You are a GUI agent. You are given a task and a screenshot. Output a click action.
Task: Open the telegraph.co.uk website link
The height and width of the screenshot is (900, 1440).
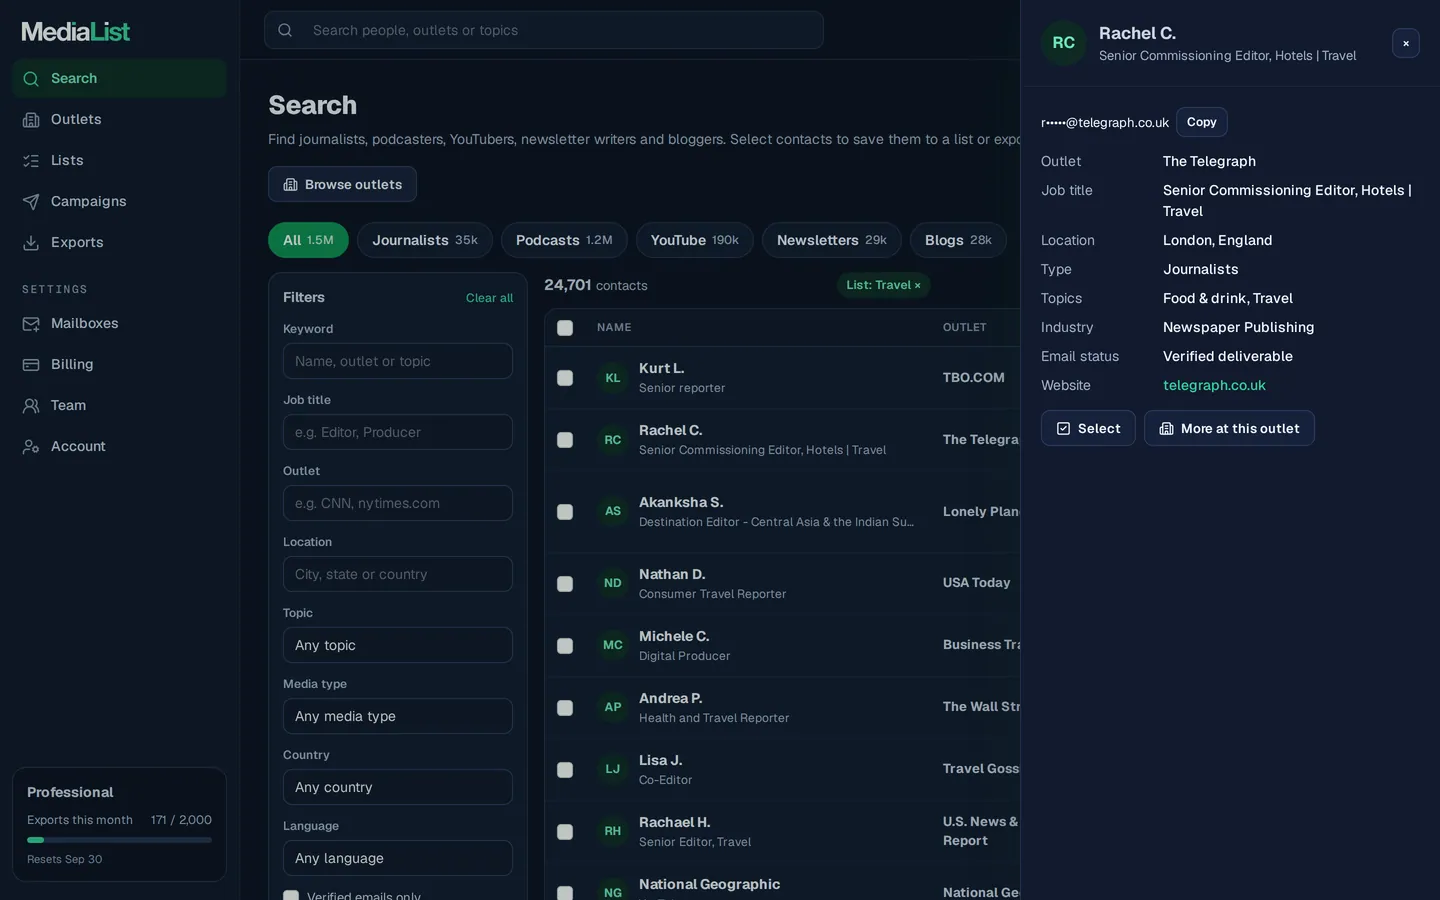coord(1214,385)
